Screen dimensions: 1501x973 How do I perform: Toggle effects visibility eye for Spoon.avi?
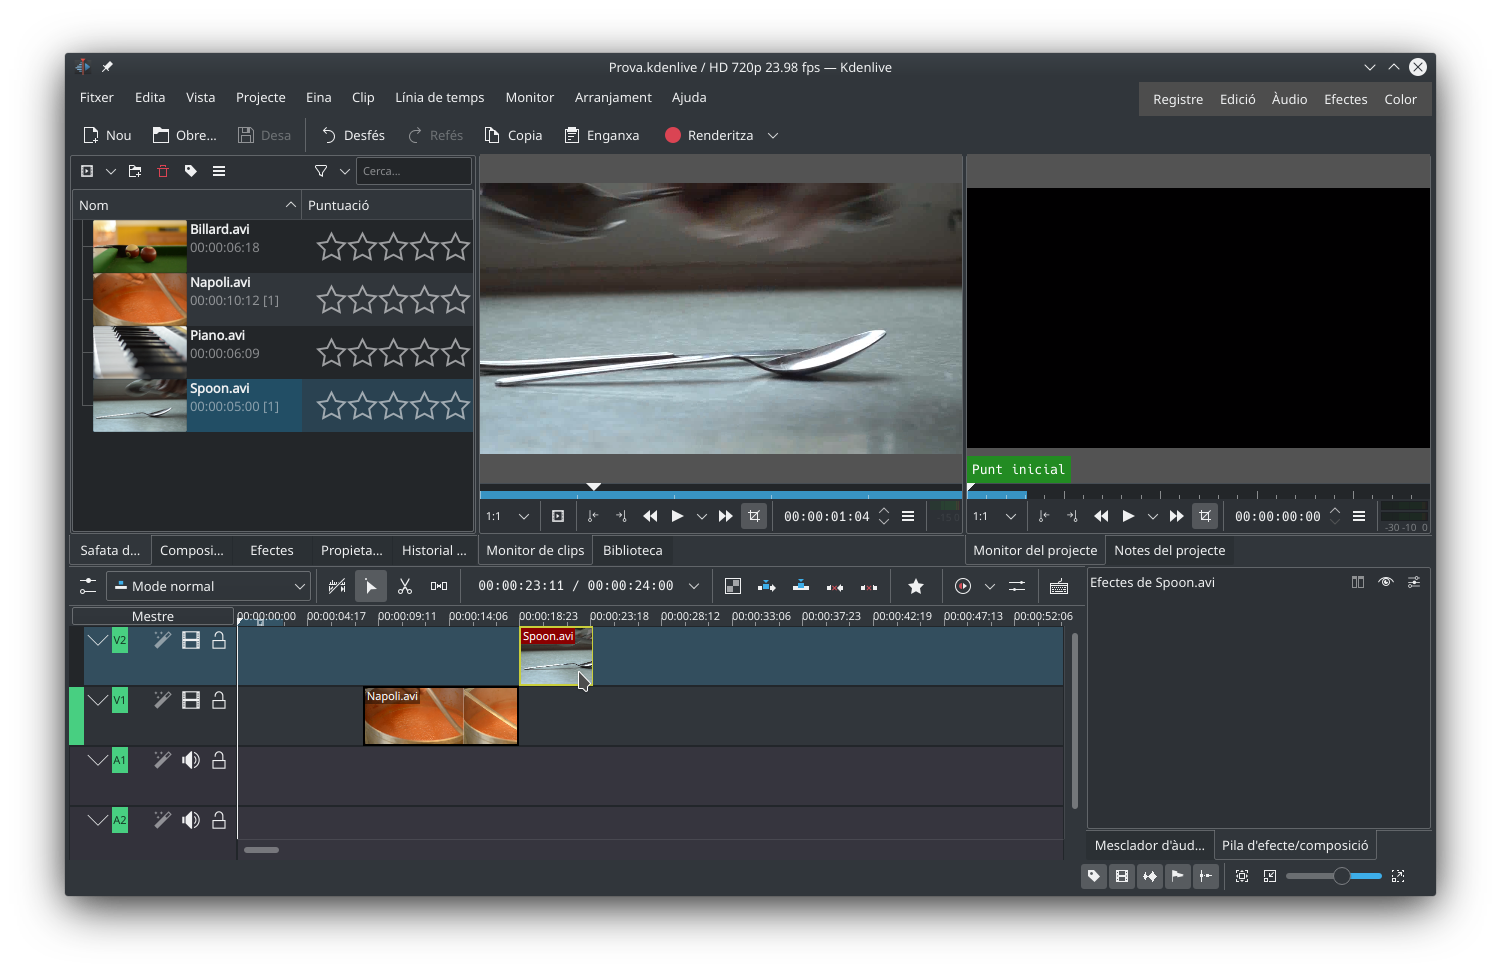pos(1386,582)
